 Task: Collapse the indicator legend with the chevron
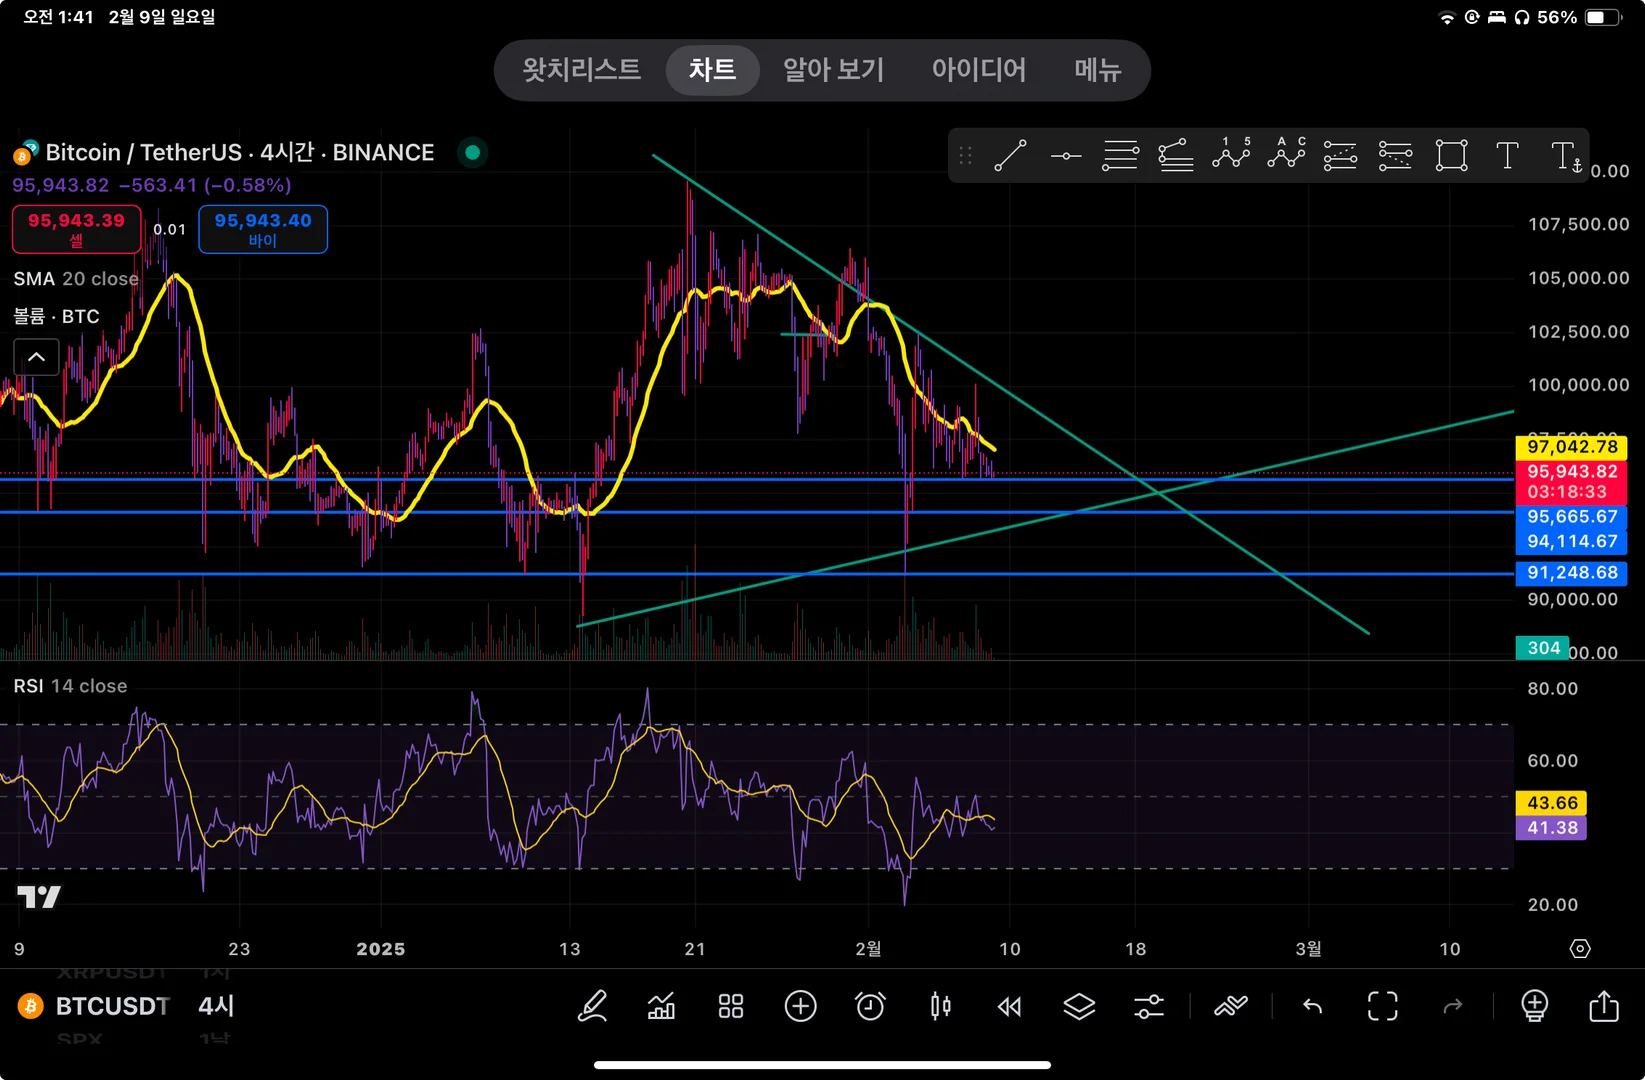tap(36, 357)
